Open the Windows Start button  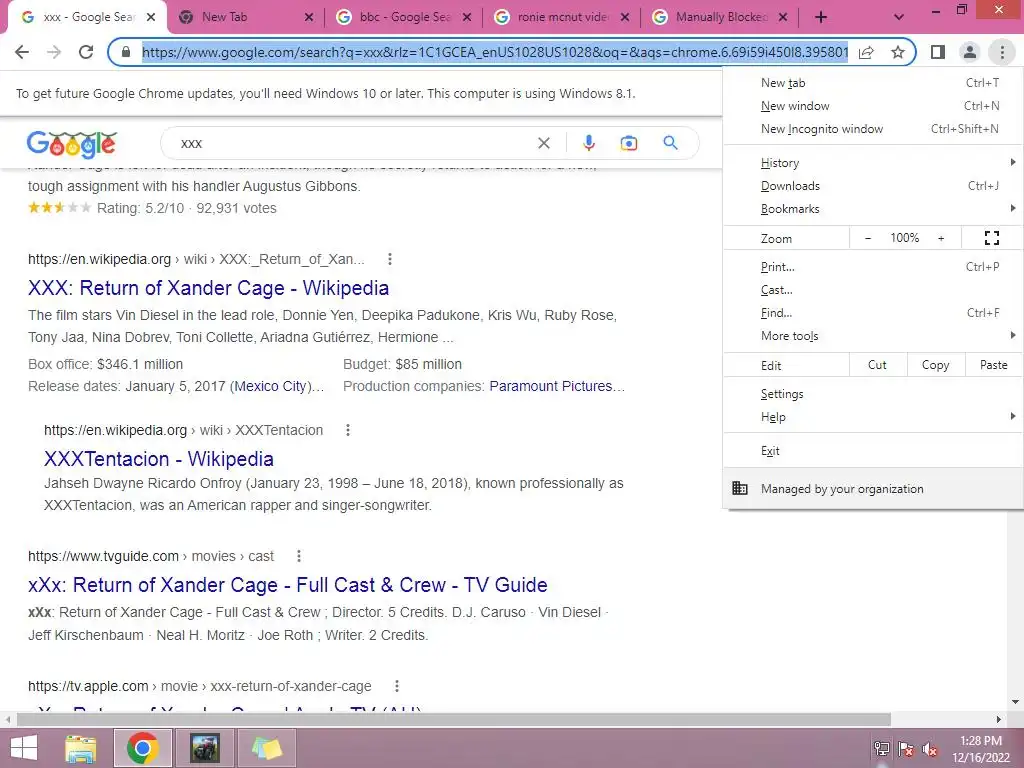[24, 748]
